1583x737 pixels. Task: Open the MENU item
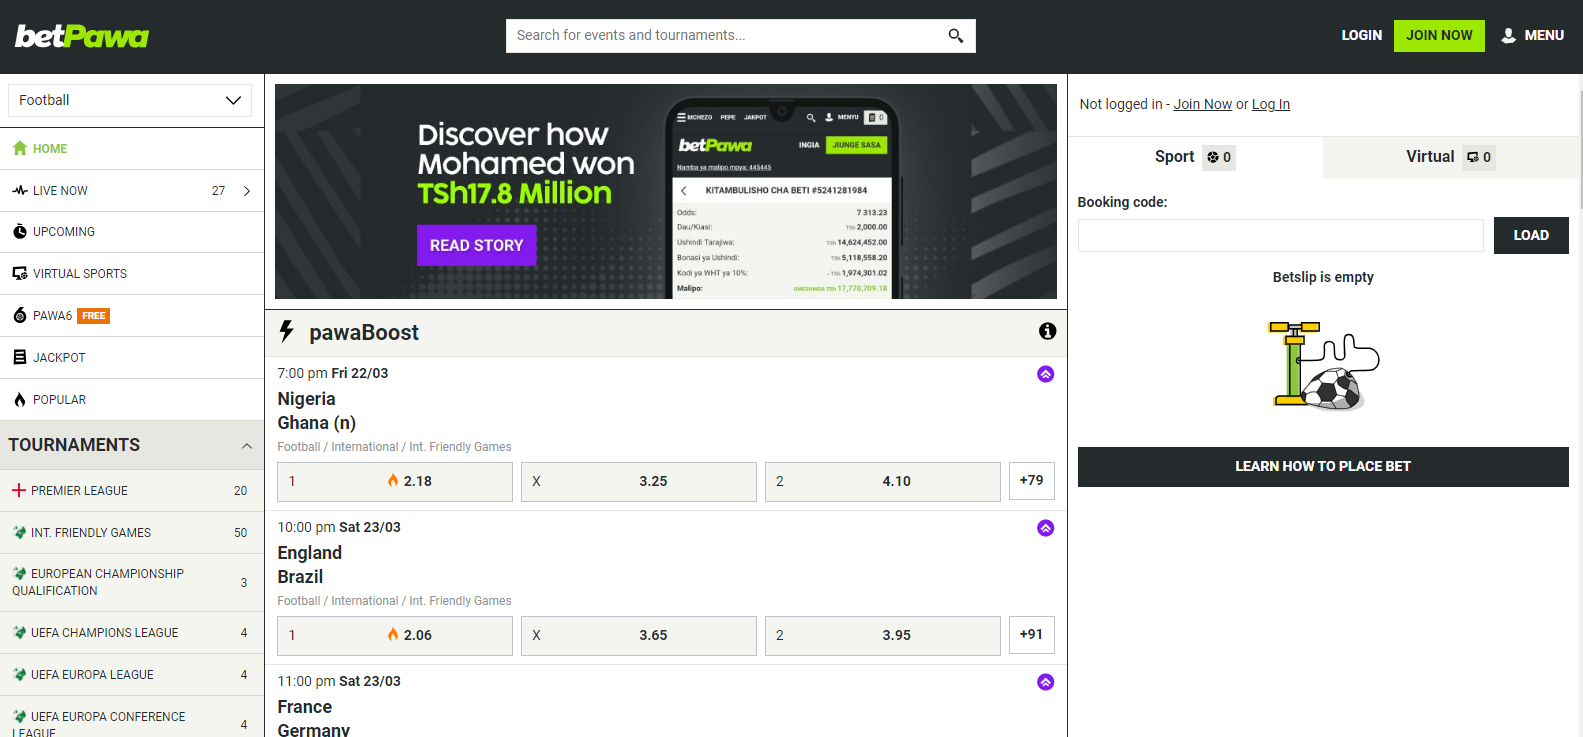click(x=1533, y=35)
